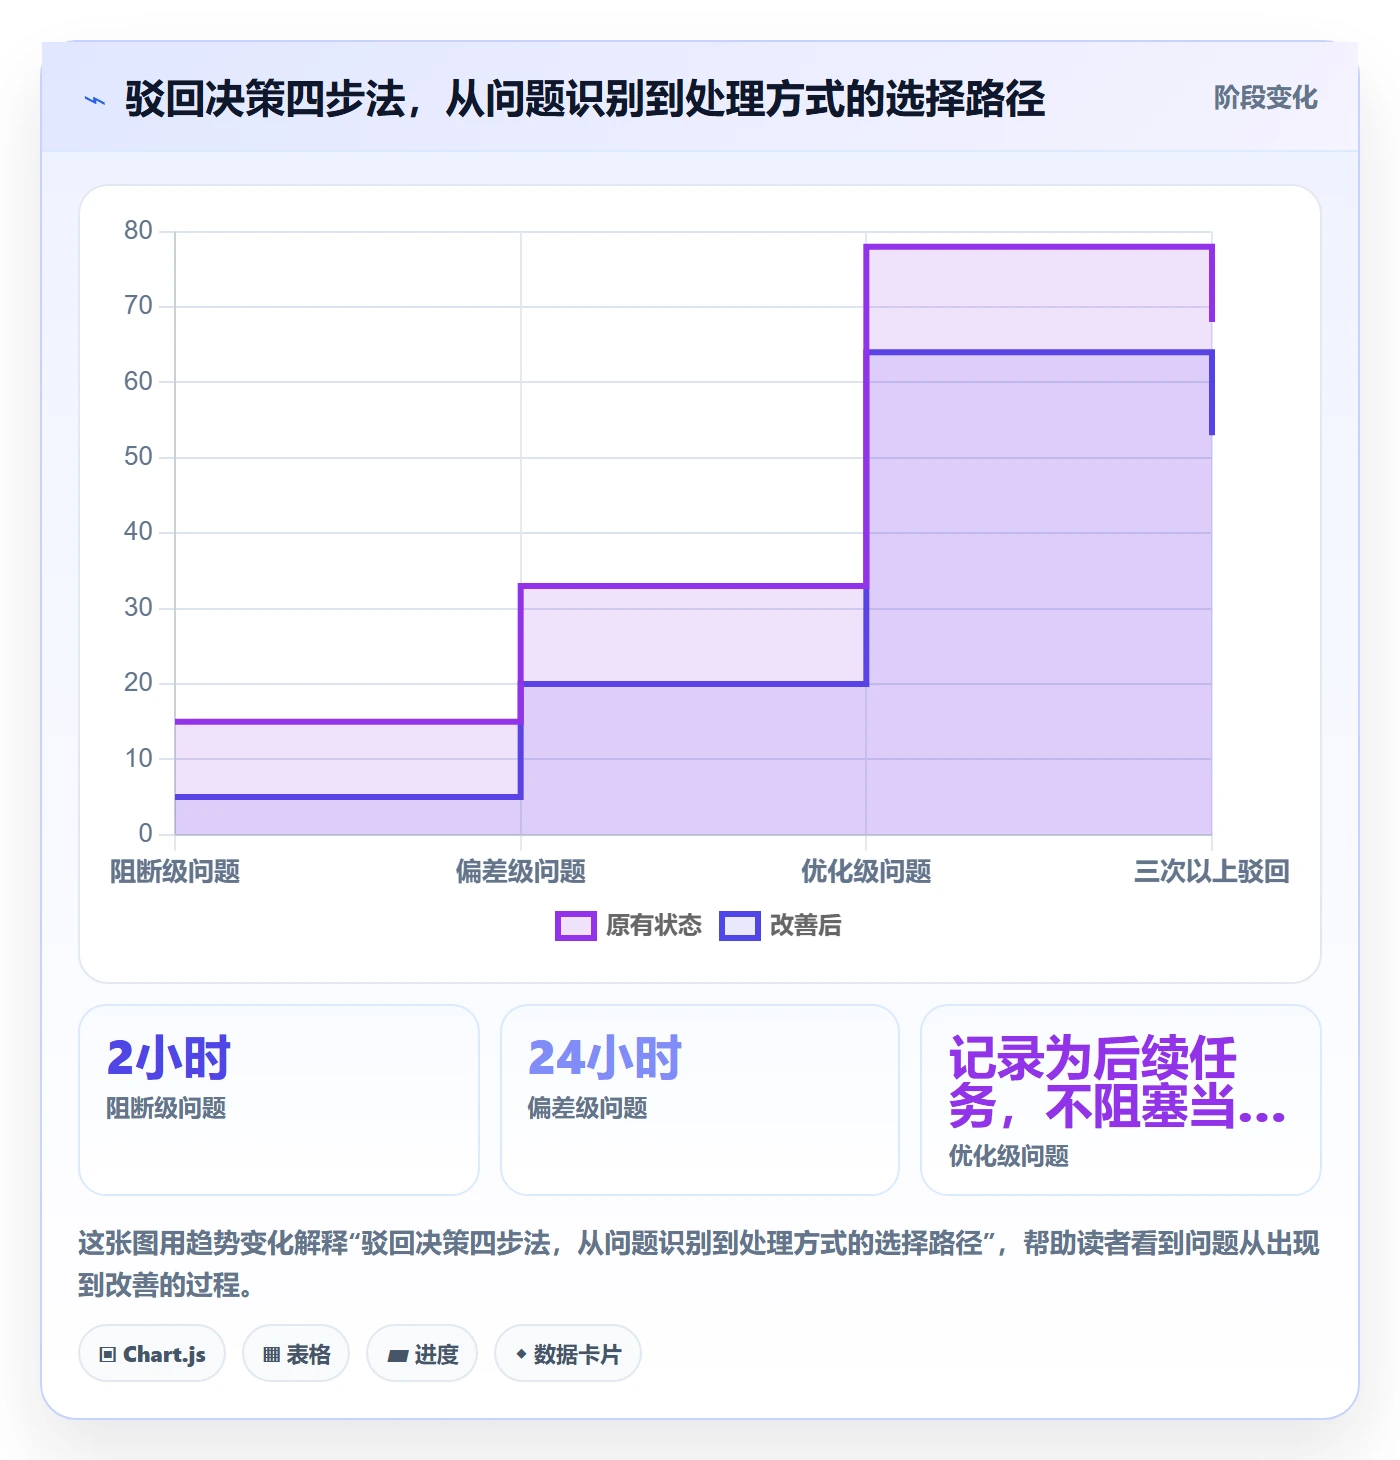Toggle 原有状态 dataset via legend label
This screenshot has height=1460, width=1400.
(654, 926)
